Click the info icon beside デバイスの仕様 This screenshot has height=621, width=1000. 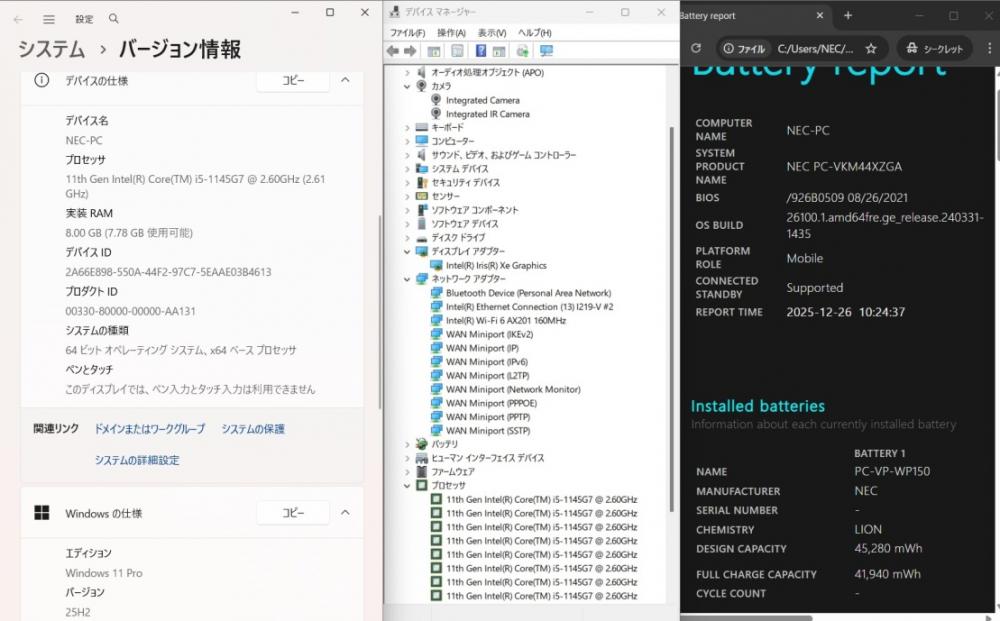pos(41,80)
